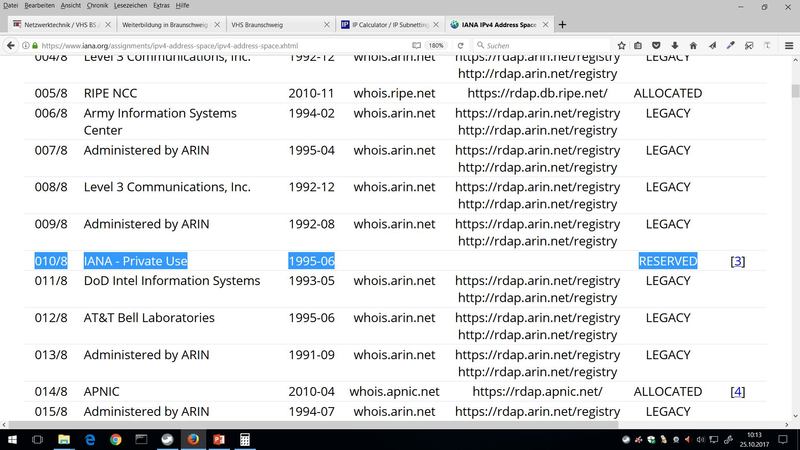Bookmark this page with the star
The image size is (800, 450).
(621, 45)
